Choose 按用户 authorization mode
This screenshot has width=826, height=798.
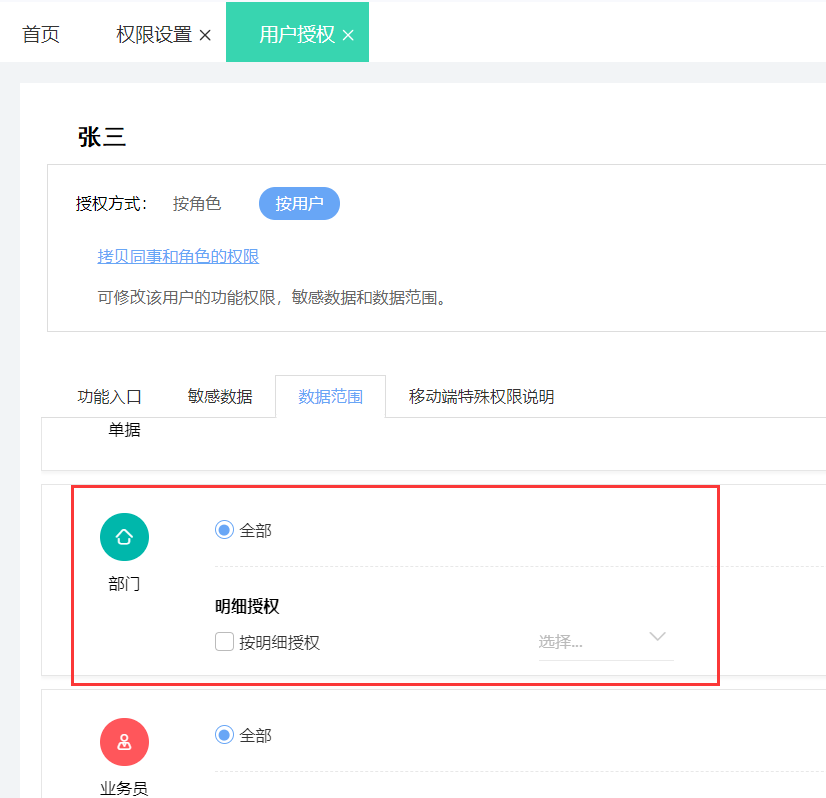click(x=299, y=204)
